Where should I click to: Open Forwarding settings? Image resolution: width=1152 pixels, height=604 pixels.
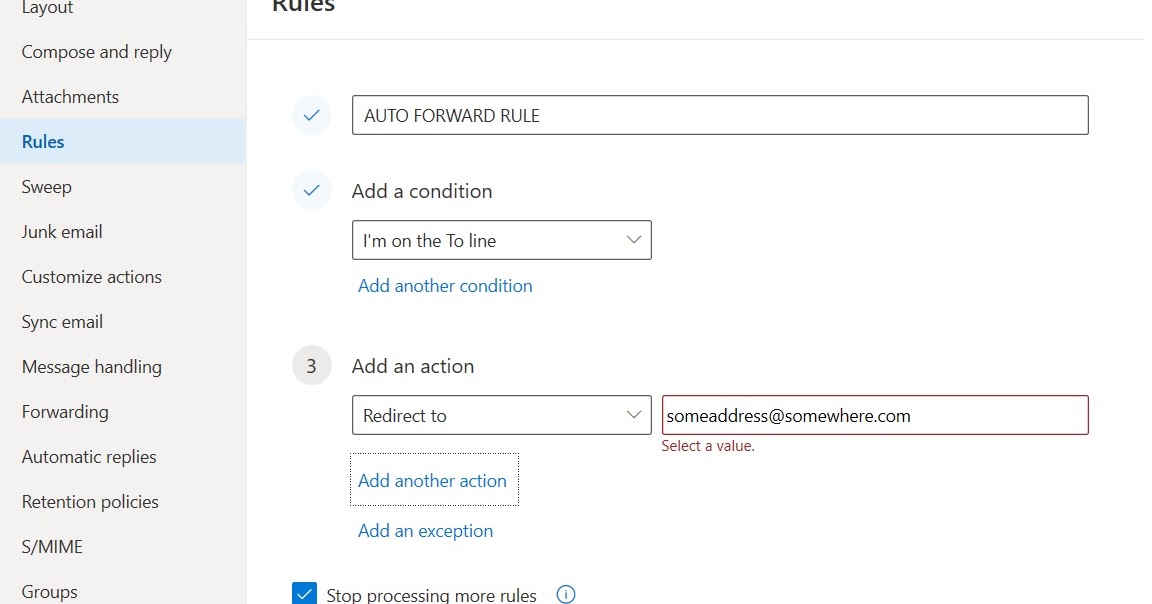click(x=64, y=411)
